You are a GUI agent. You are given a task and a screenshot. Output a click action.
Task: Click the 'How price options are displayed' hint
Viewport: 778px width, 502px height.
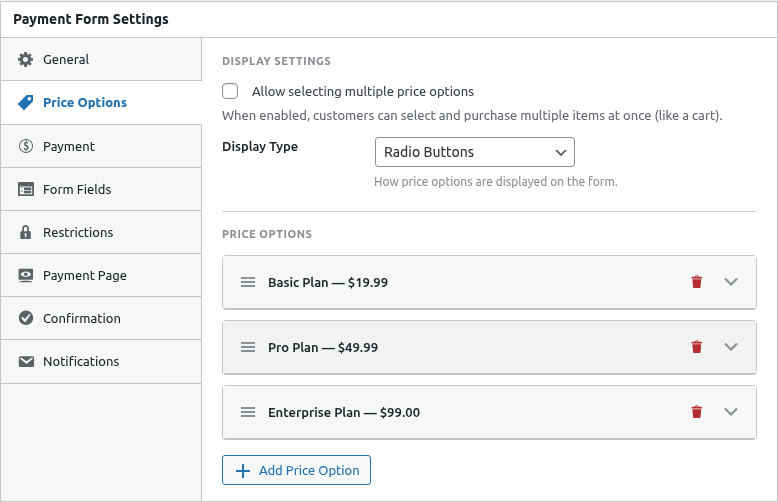coord(496,182)
